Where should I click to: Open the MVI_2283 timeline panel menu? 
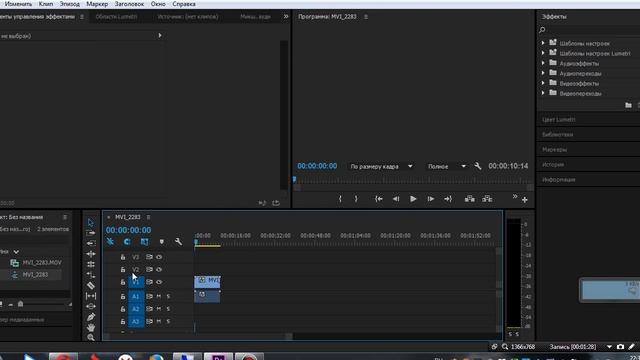(x=149, y=217)
